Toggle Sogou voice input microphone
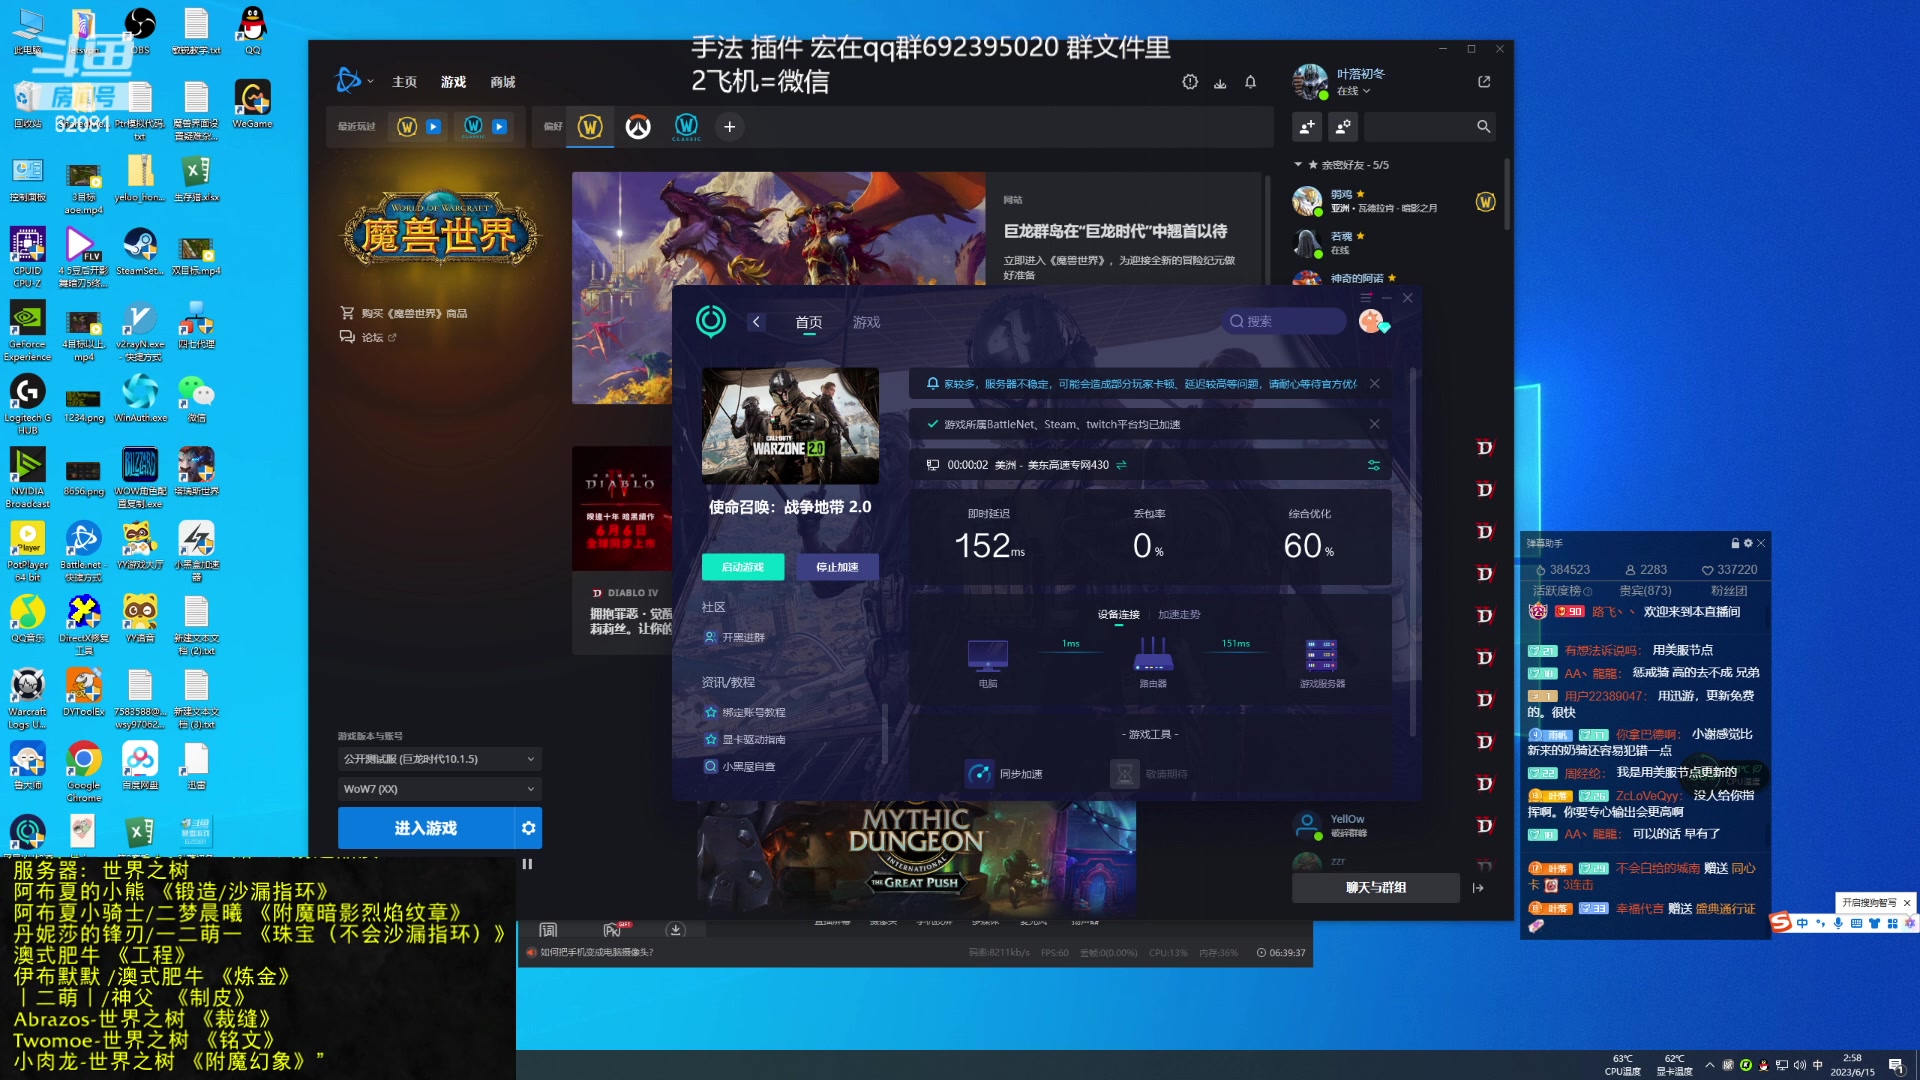Screen dimensions: 1920x1080 (x=1838, y=923)
